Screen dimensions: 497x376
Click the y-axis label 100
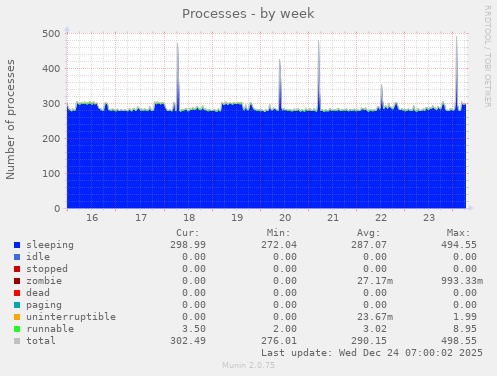click(51, 174)
